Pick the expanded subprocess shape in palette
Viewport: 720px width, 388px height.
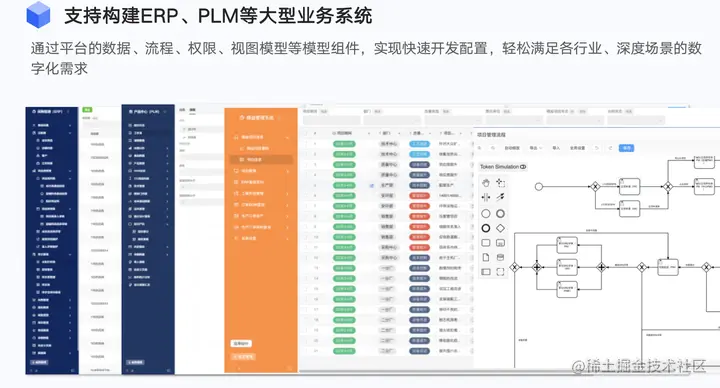pyautogui.click(x=501, y=243)
